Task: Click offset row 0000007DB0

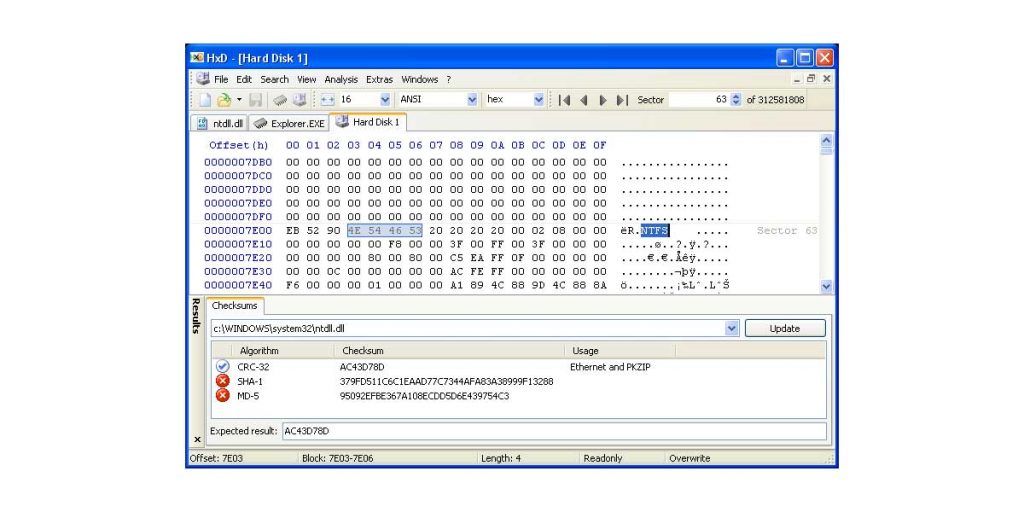Action: pyautogui.click(x=238, y=163)
